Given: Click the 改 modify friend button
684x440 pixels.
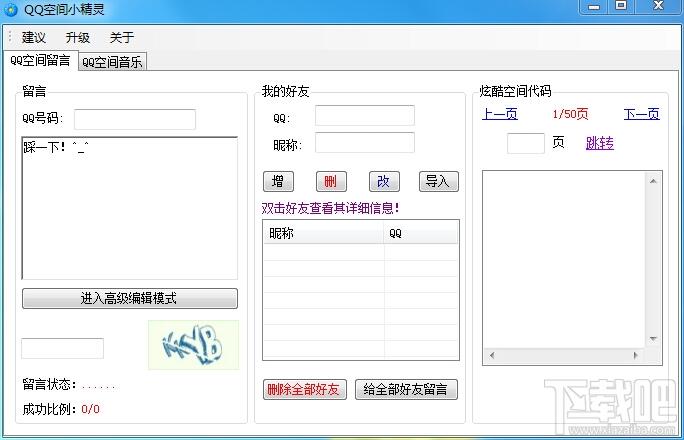Looking at the screenshot, I should (384, 181).
